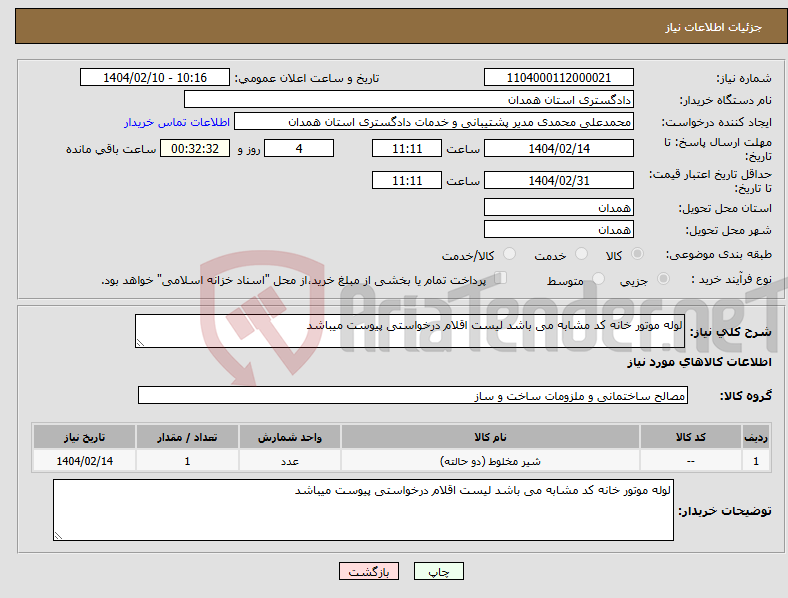Click the announcement date field 1404/02/10 - 10:16
788x598 pixels.
(155, 77)
